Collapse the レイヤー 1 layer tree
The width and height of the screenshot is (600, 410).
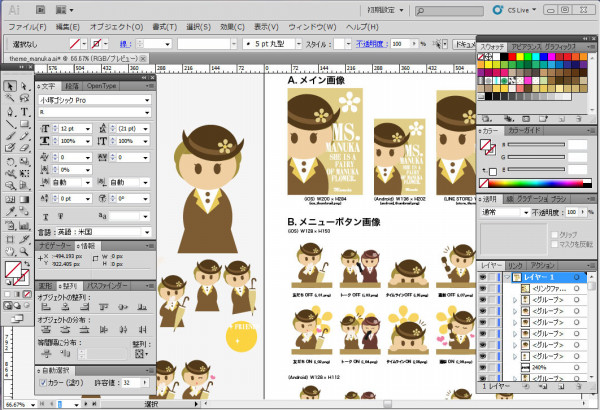[507, 276]
